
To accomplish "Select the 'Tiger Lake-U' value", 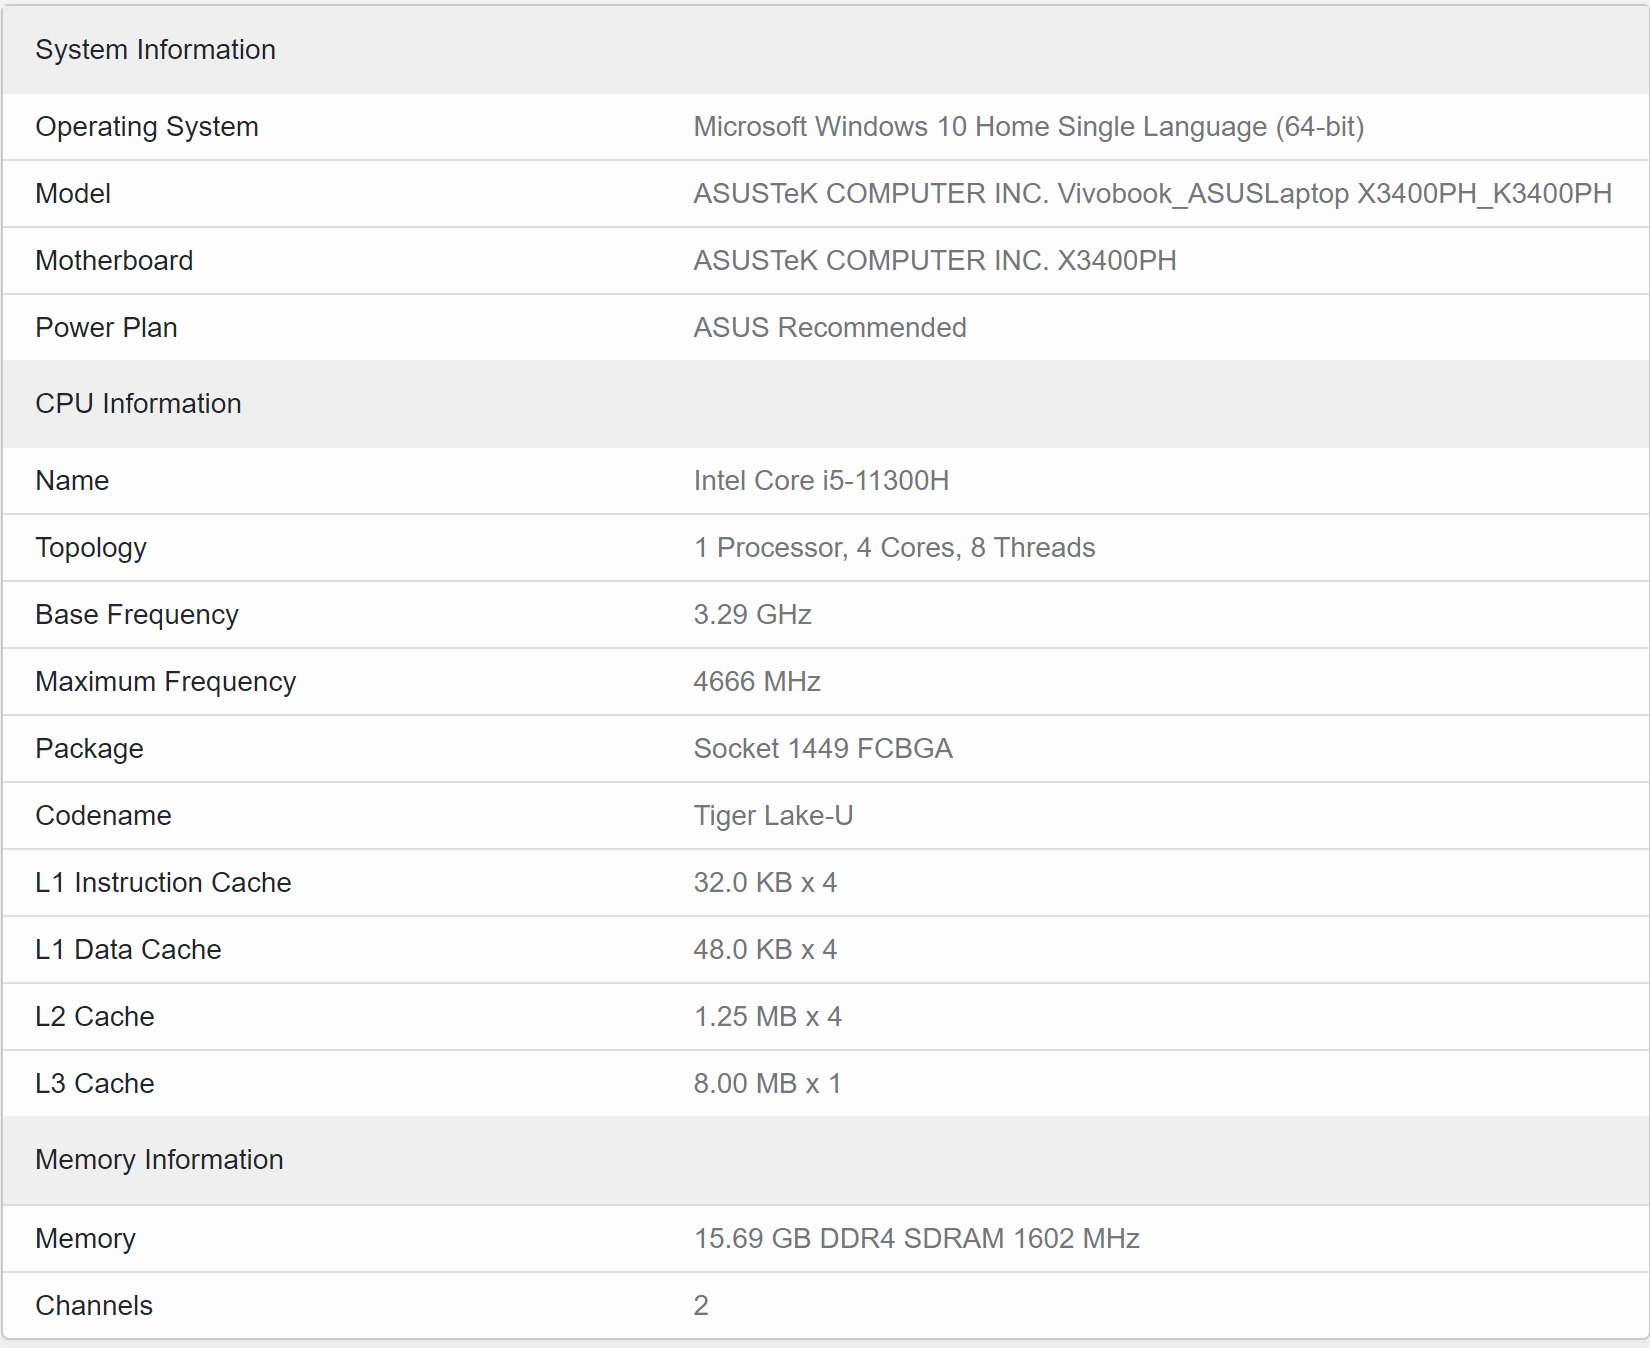I will 774,816.
